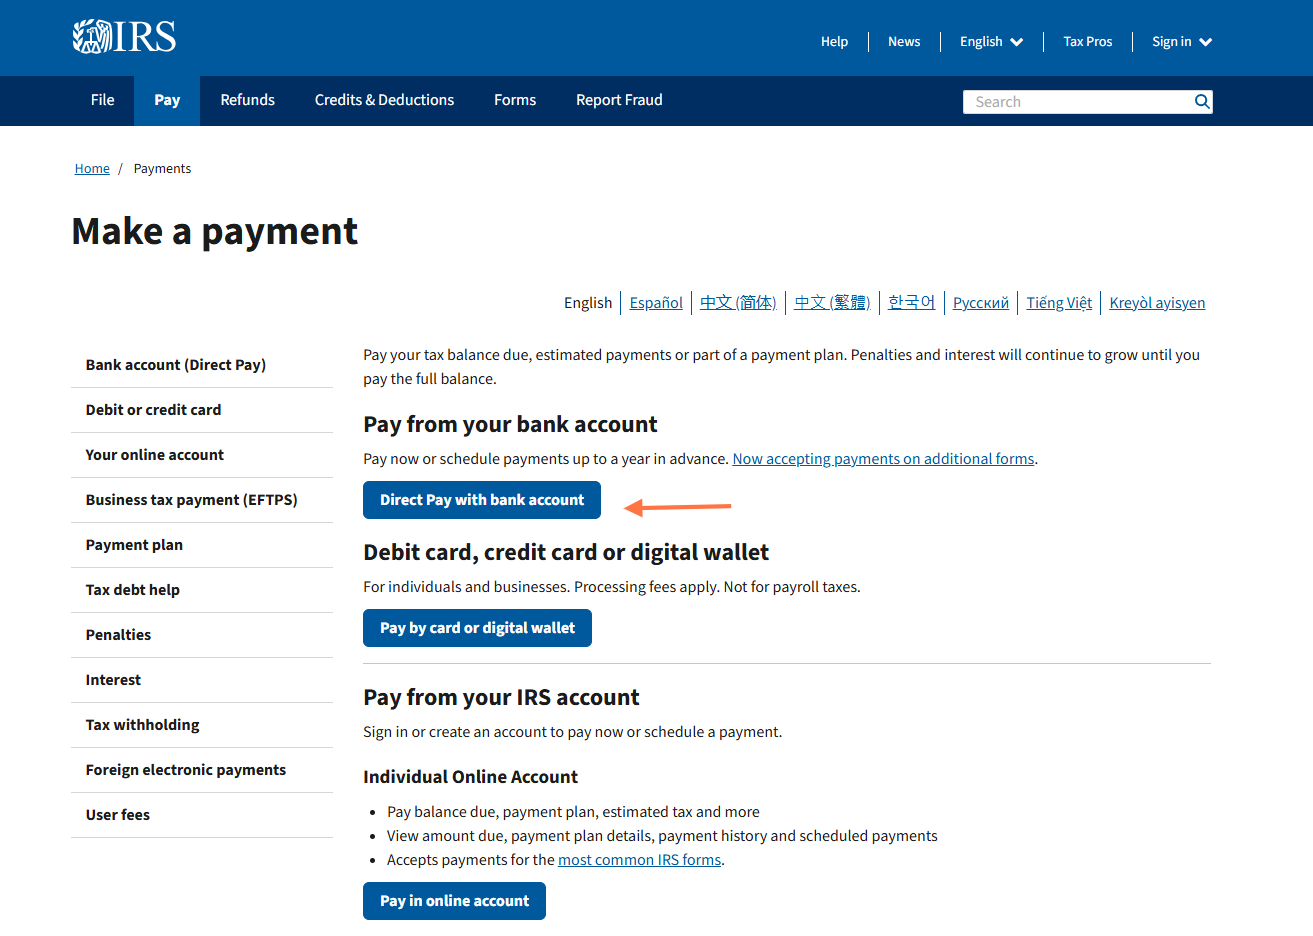
Task: Click the 'Make a payment' heading text
Action: [x=215, y=232]
